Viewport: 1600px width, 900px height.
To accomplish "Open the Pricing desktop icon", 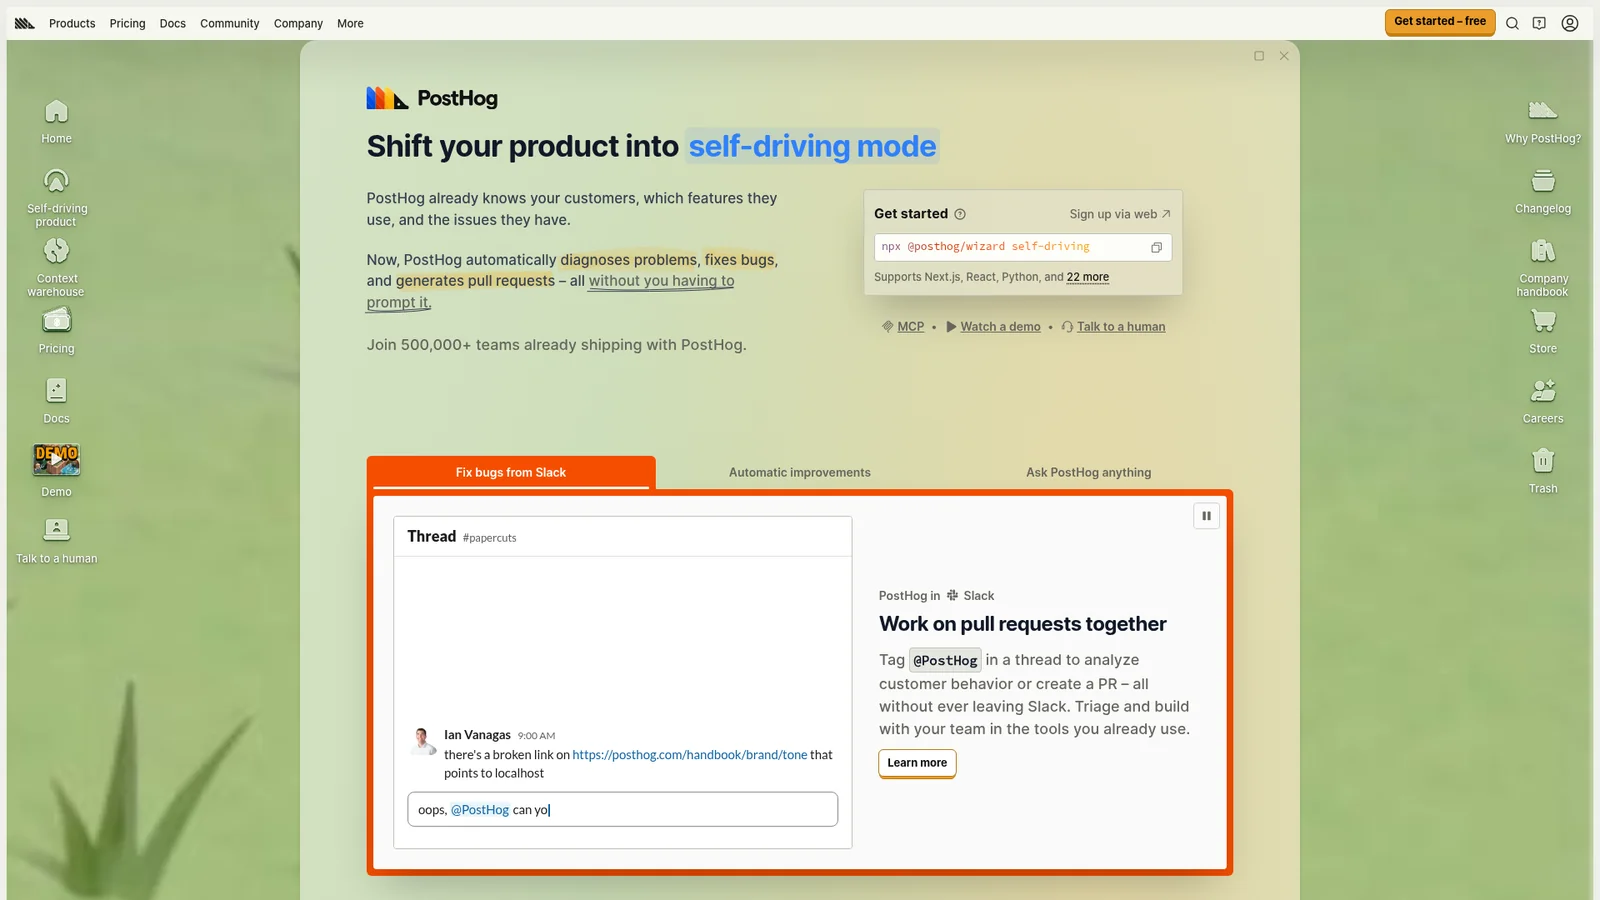I will [56, 331].
